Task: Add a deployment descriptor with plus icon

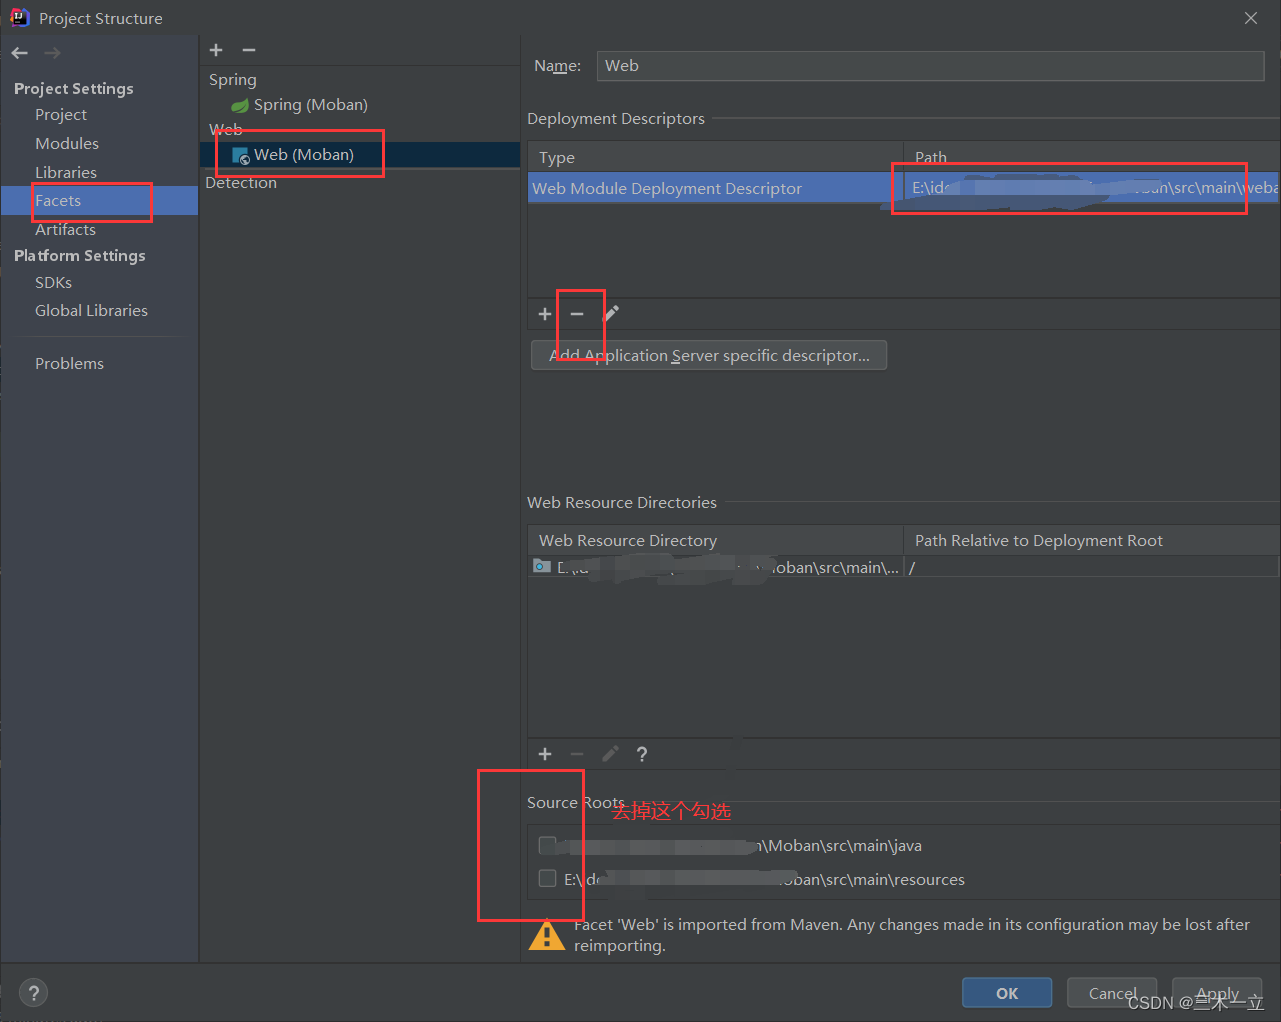Action: pos(545,314)
